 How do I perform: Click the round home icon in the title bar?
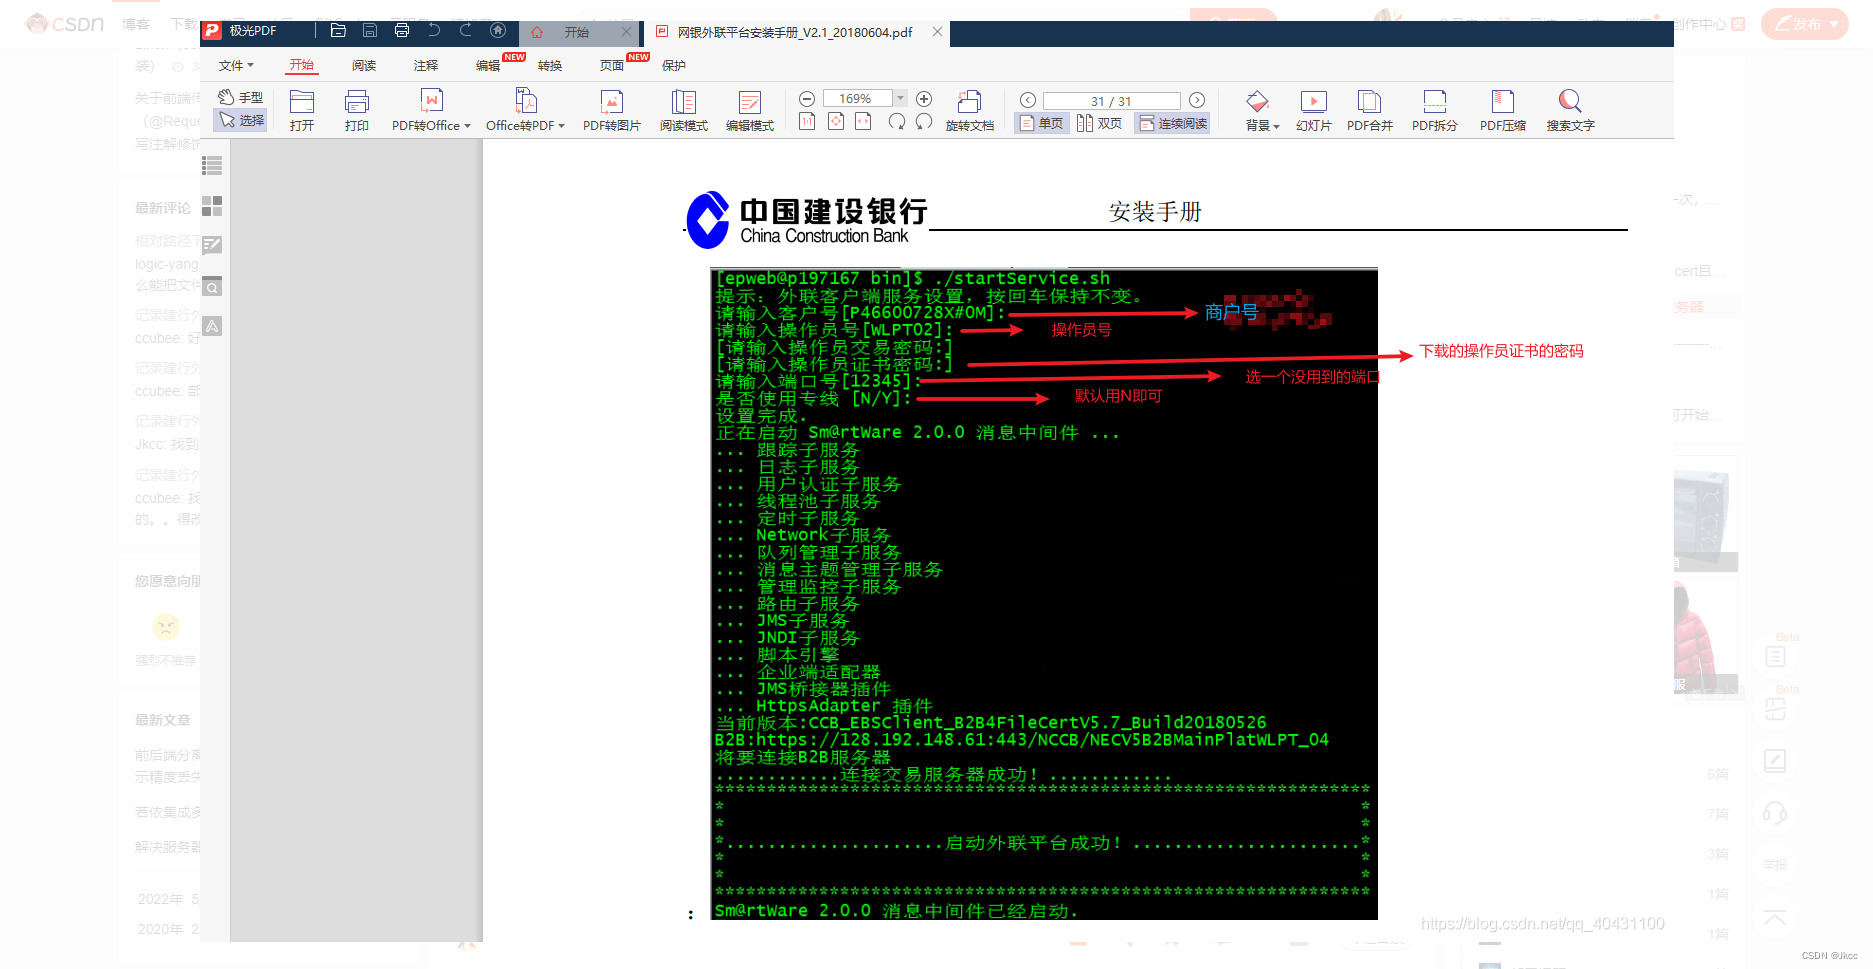pyautogui.click(x=498, y=31)
